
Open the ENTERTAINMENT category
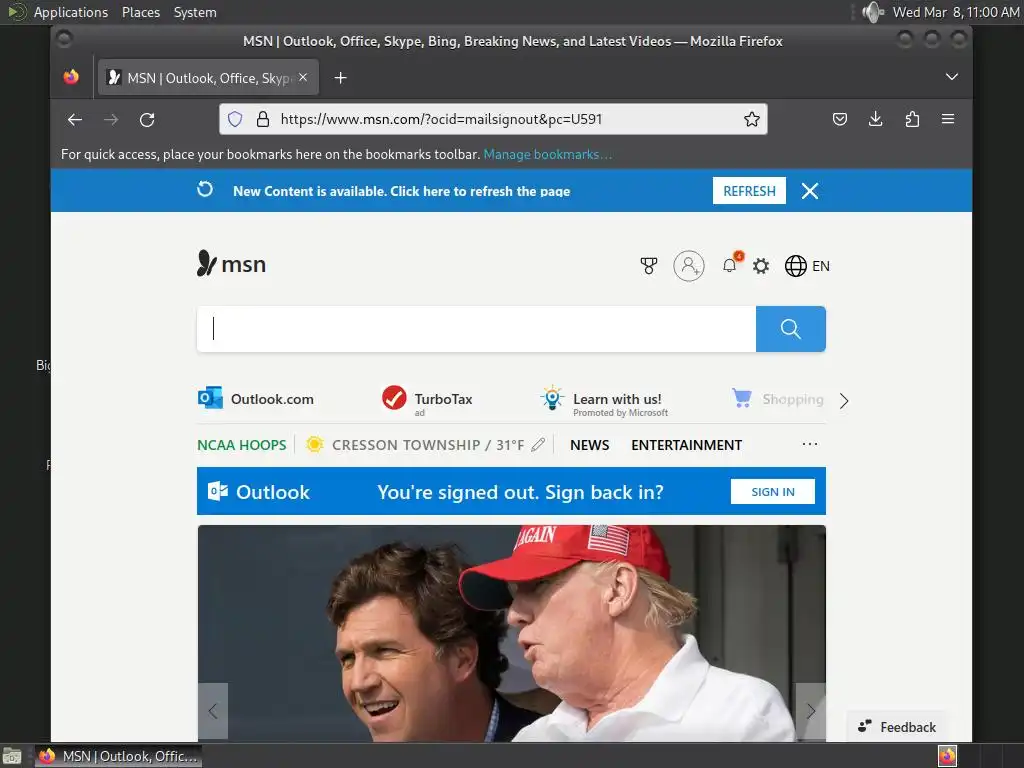[686, 445]
